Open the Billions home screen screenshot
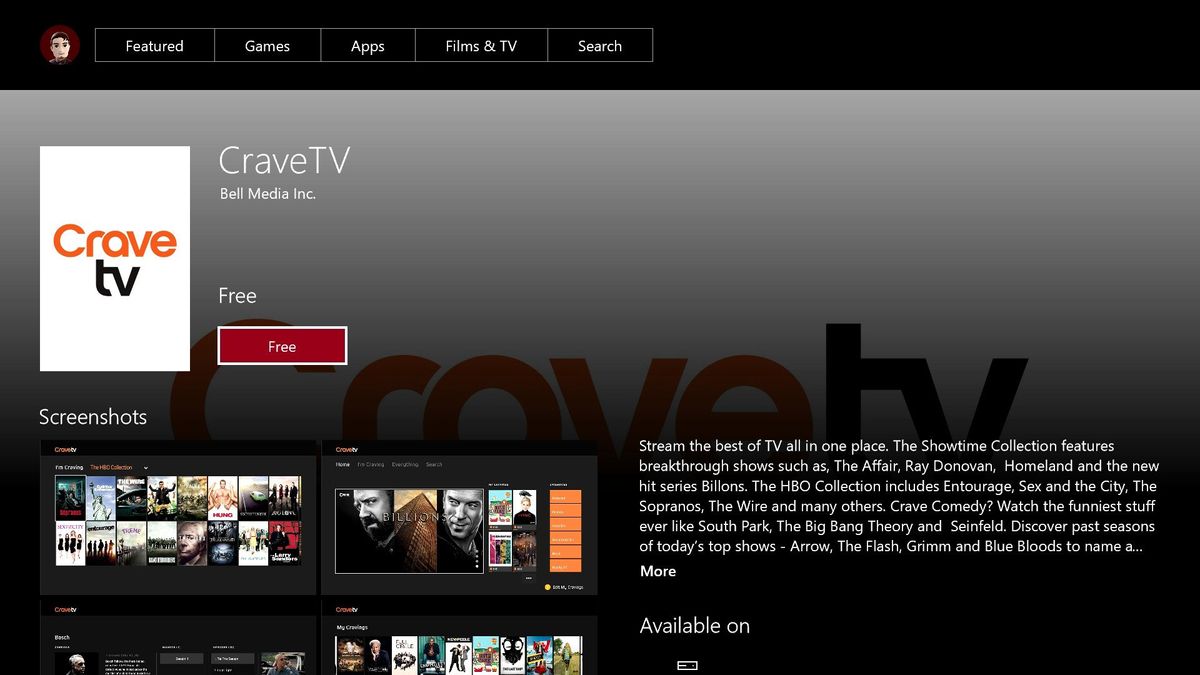Screen dimensions: 1200x675 (459, 517)
